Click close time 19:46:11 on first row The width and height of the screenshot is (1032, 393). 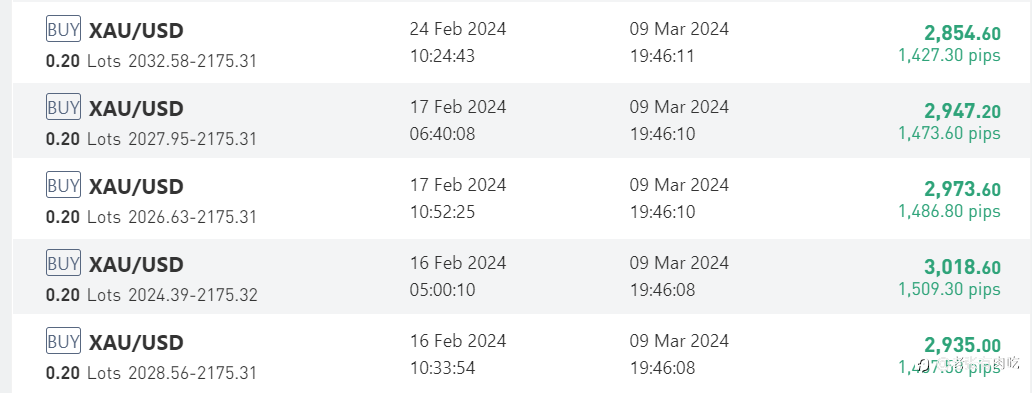(662, 56)
